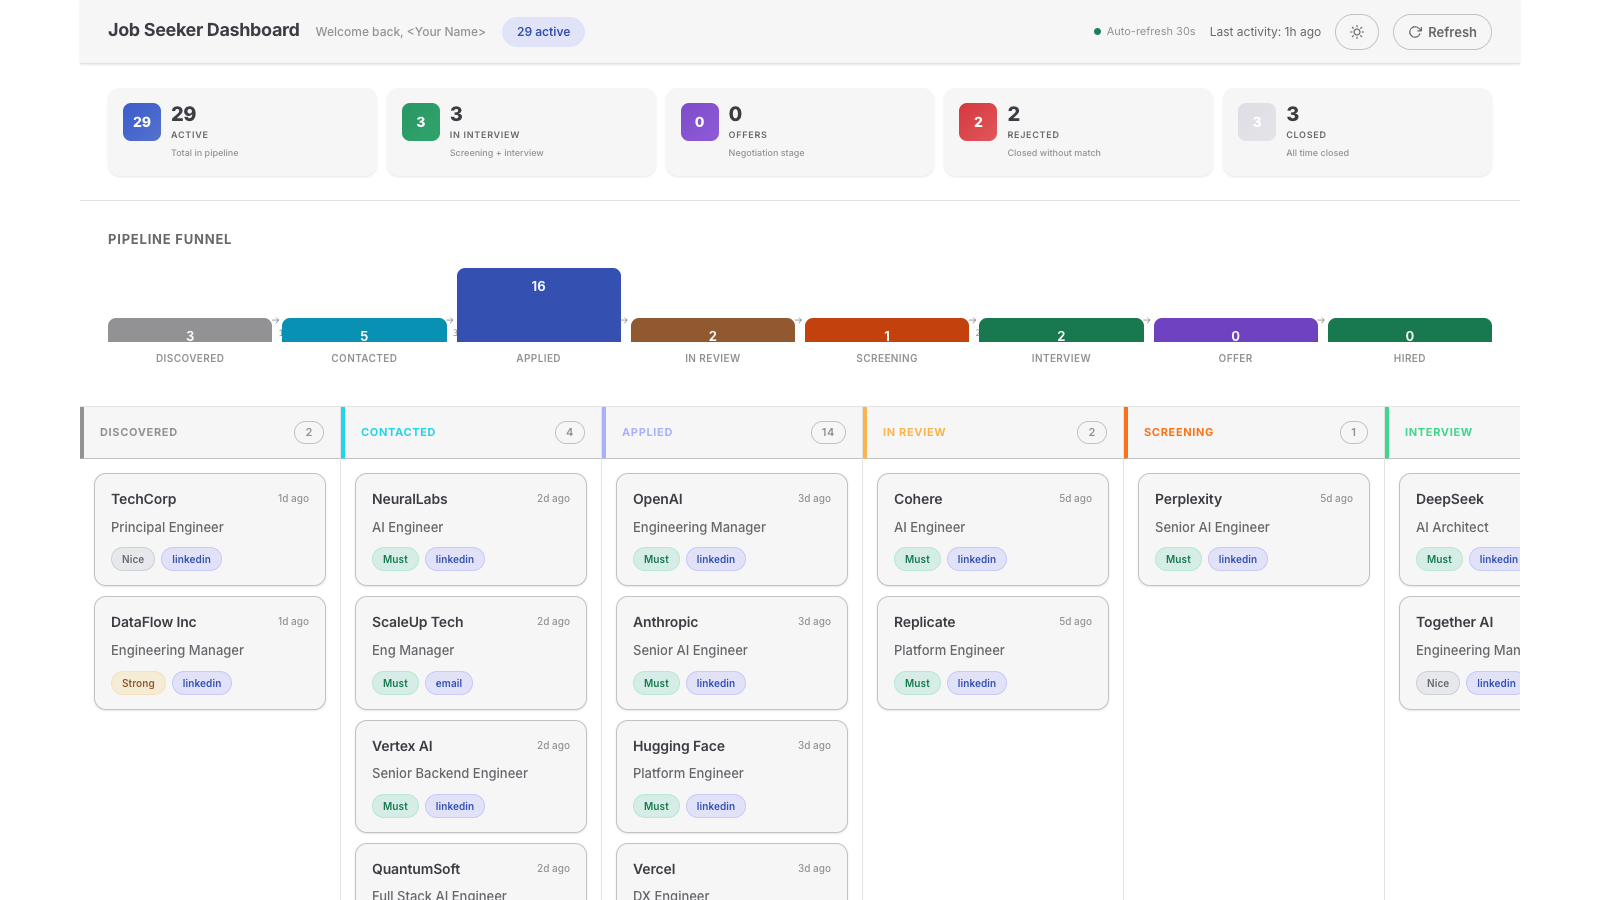Screen dimensions: 1600x900
Task: Select the Screening column header
Action: [x=1254, y=432]
